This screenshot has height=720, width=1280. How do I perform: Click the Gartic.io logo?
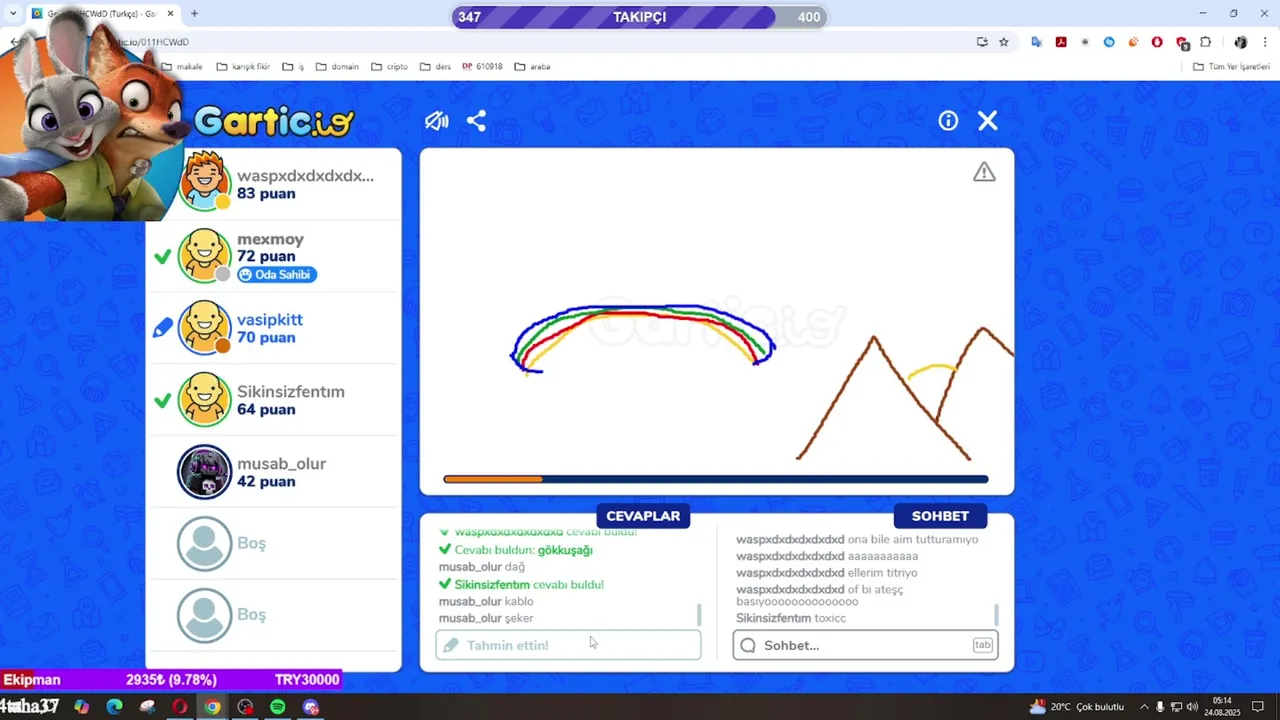point(273,121)
